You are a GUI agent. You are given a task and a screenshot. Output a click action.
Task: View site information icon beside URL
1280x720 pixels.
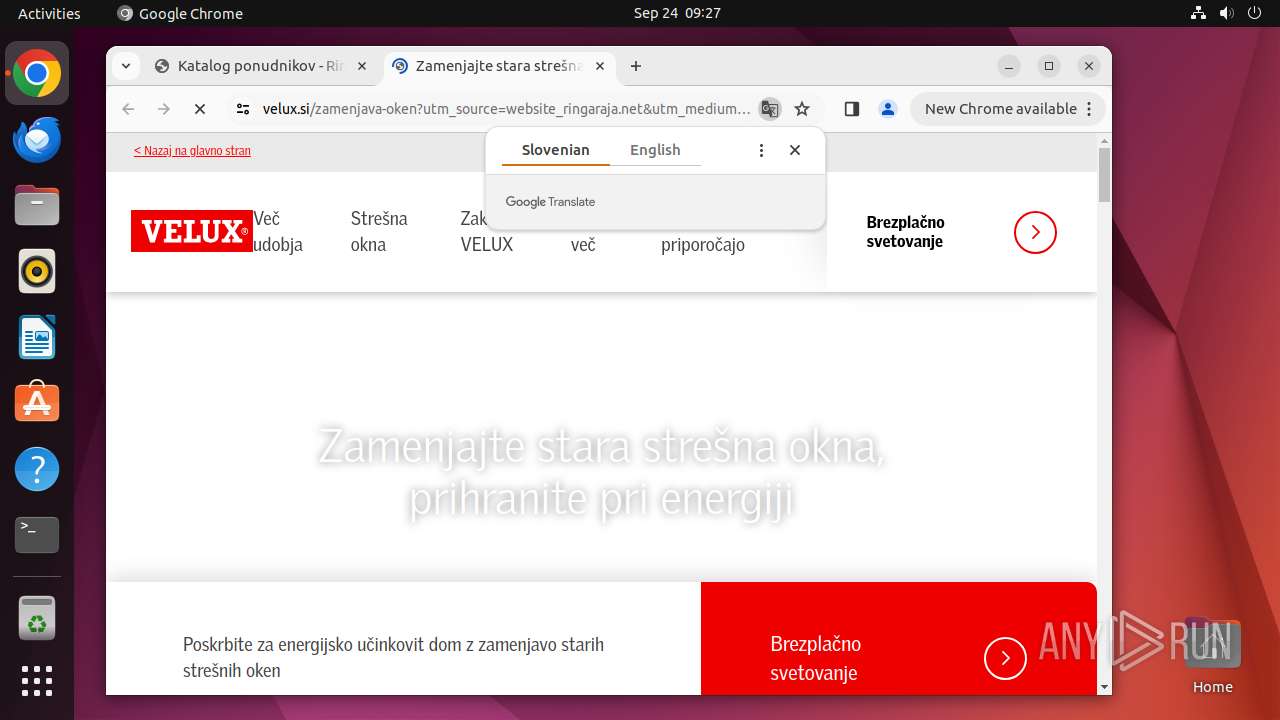coord(242,109)
